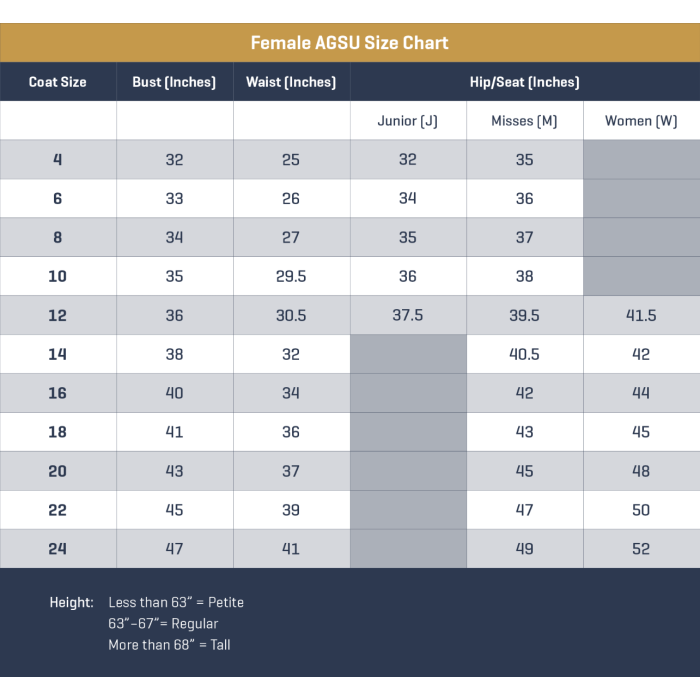Click the More than 68" = Tall note
Image resolution: width=700 pixels, height=700 pixels.
click(169, 645)
